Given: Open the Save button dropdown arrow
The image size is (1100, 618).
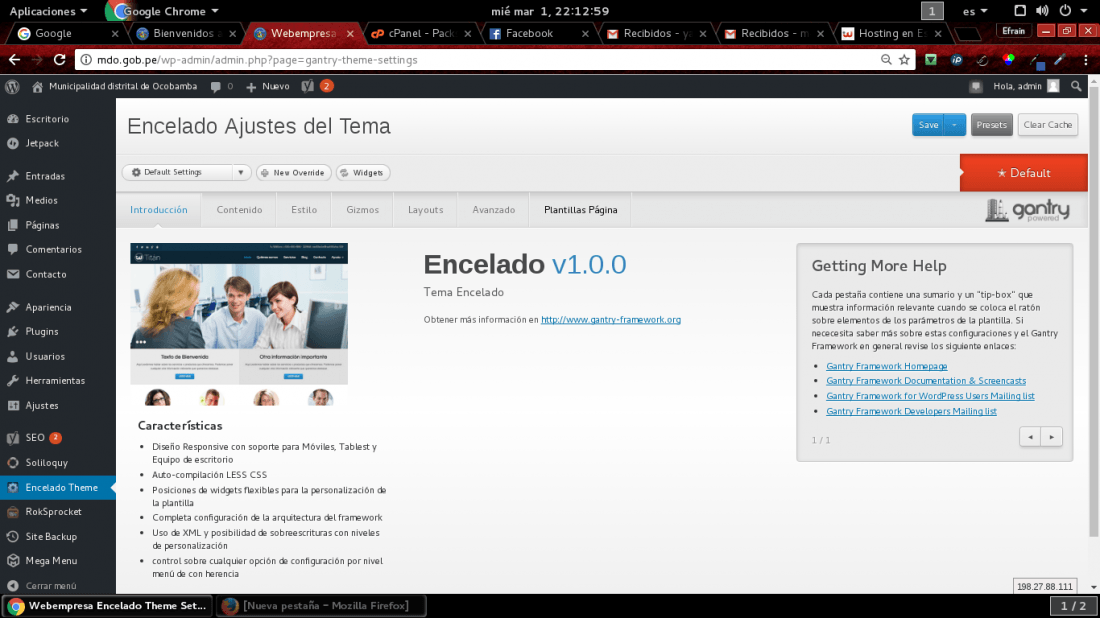Looking at the screenshot, I should [955, 125].
